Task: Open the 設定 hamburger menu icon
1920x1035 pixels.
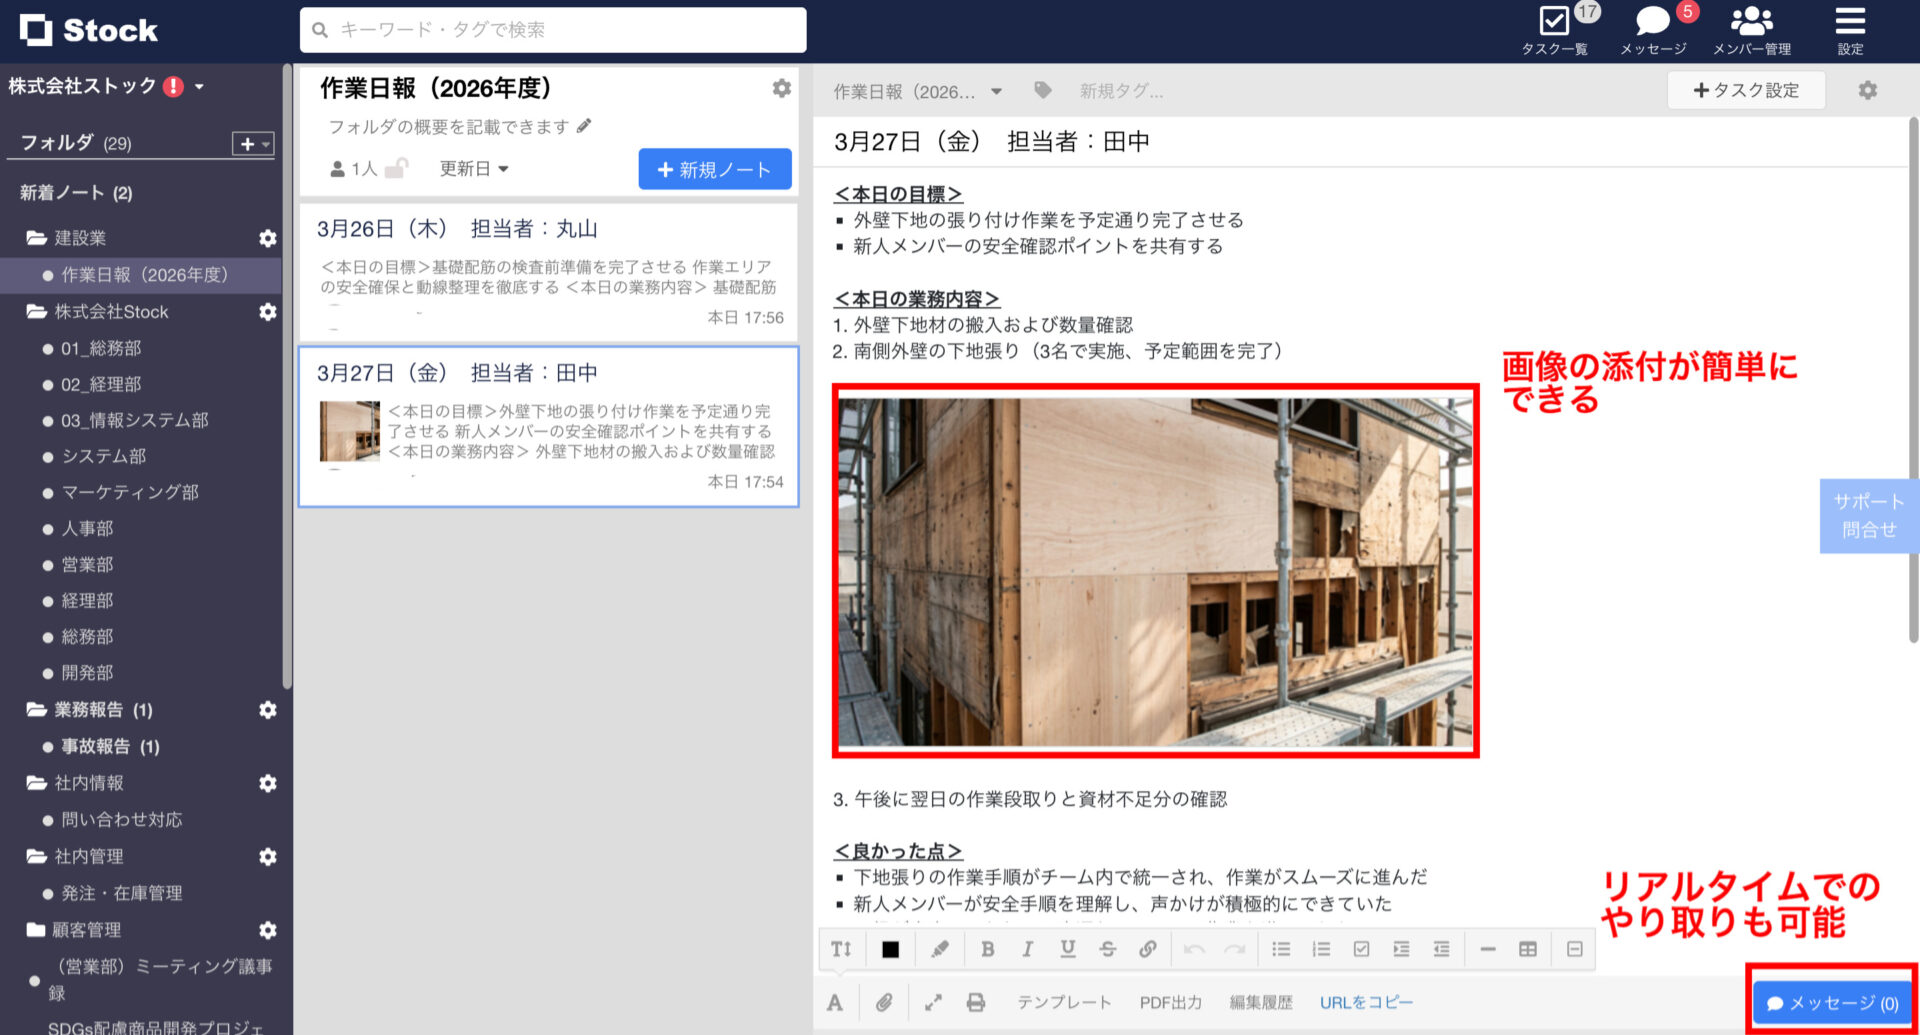Action: (x=1849, y=22)
